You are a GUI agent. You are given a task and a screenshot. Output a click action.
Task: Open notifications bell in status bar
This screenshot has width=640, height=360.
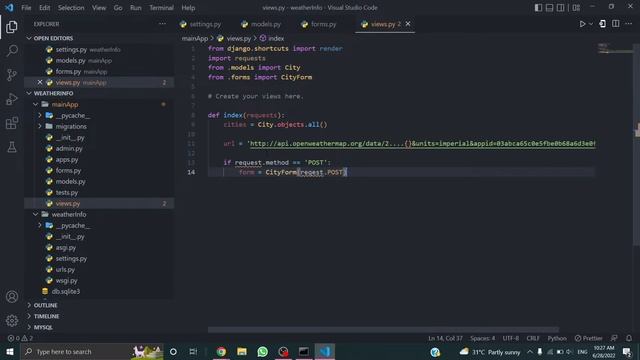(629, 338)
